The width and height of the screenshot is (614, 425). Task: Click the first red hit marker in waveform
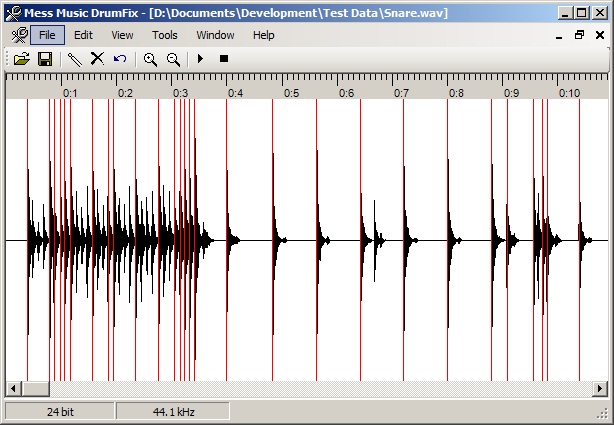[27, 240]
